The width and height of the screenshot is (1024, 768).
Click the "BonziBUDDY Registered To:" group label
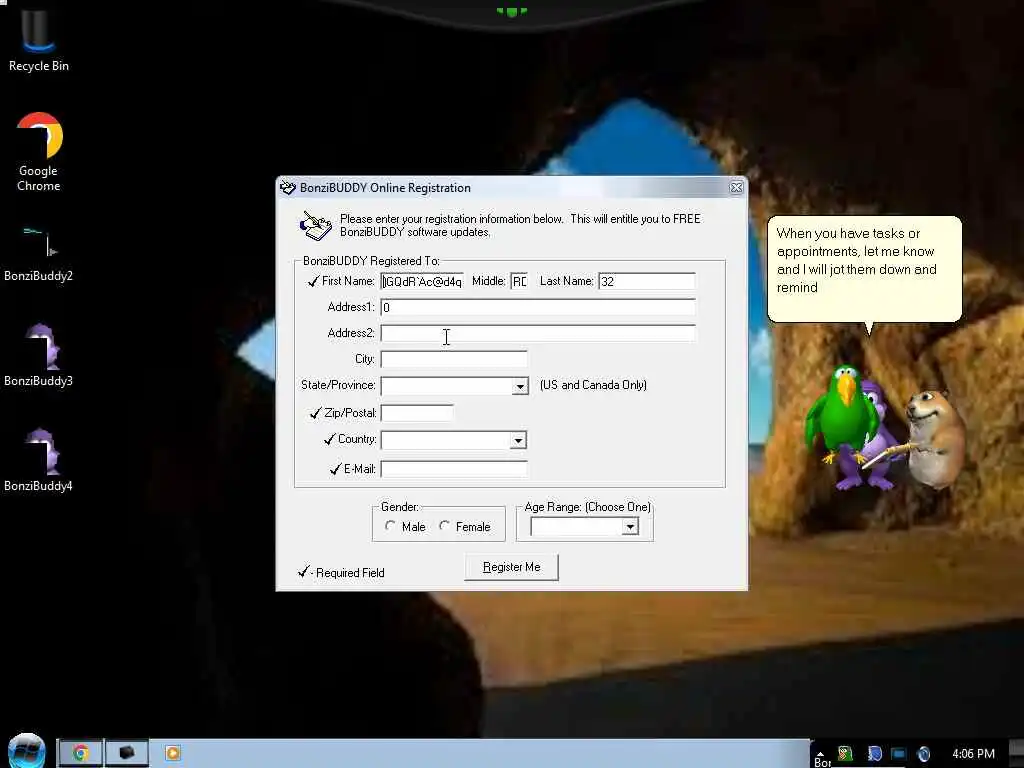pos(371,261)
